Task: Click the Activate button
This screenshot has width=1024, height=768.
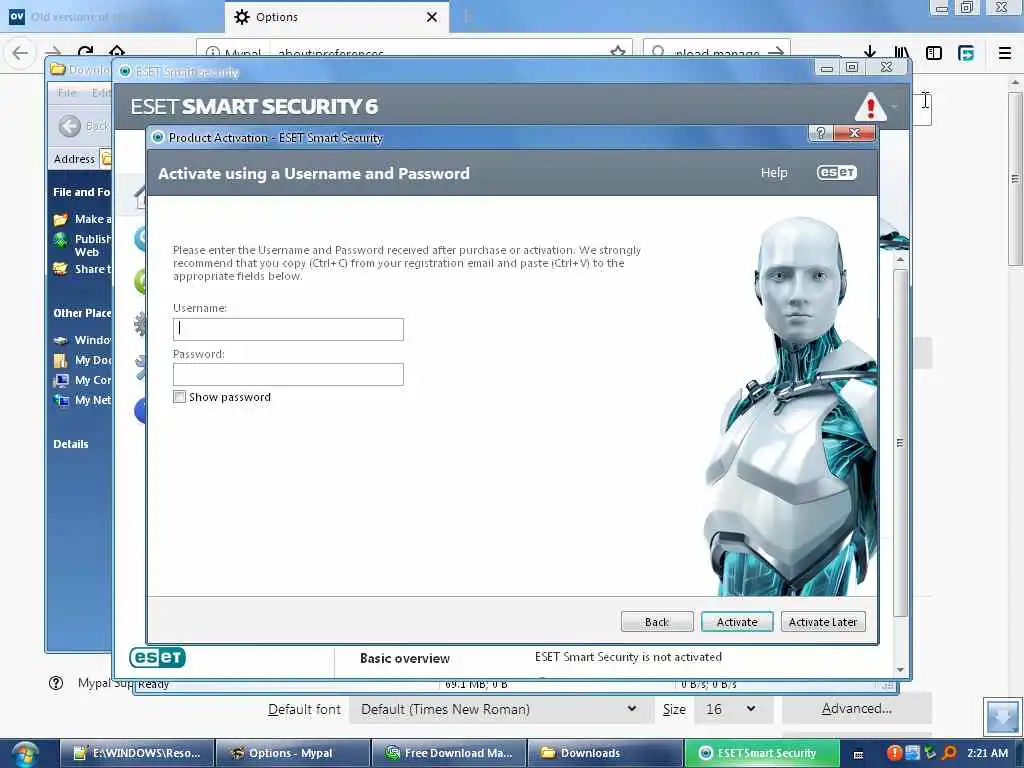Action: tap(737, 622)
